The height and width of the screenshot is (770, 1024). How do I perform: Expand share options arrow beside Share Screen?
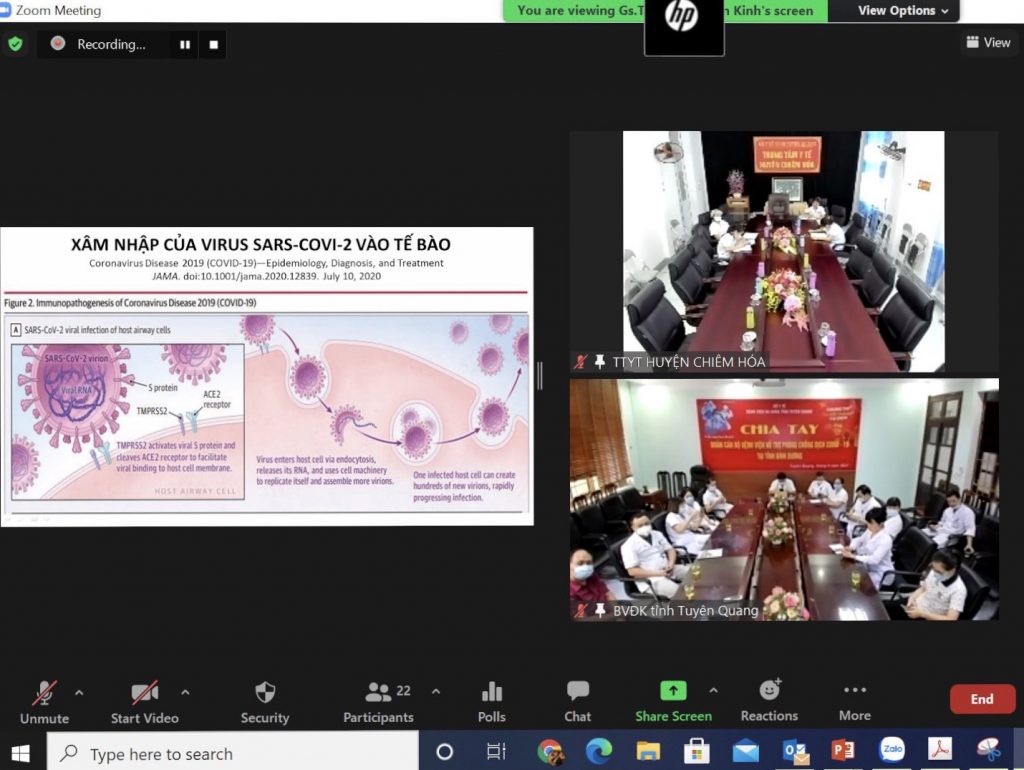click(x=714, y=690)
